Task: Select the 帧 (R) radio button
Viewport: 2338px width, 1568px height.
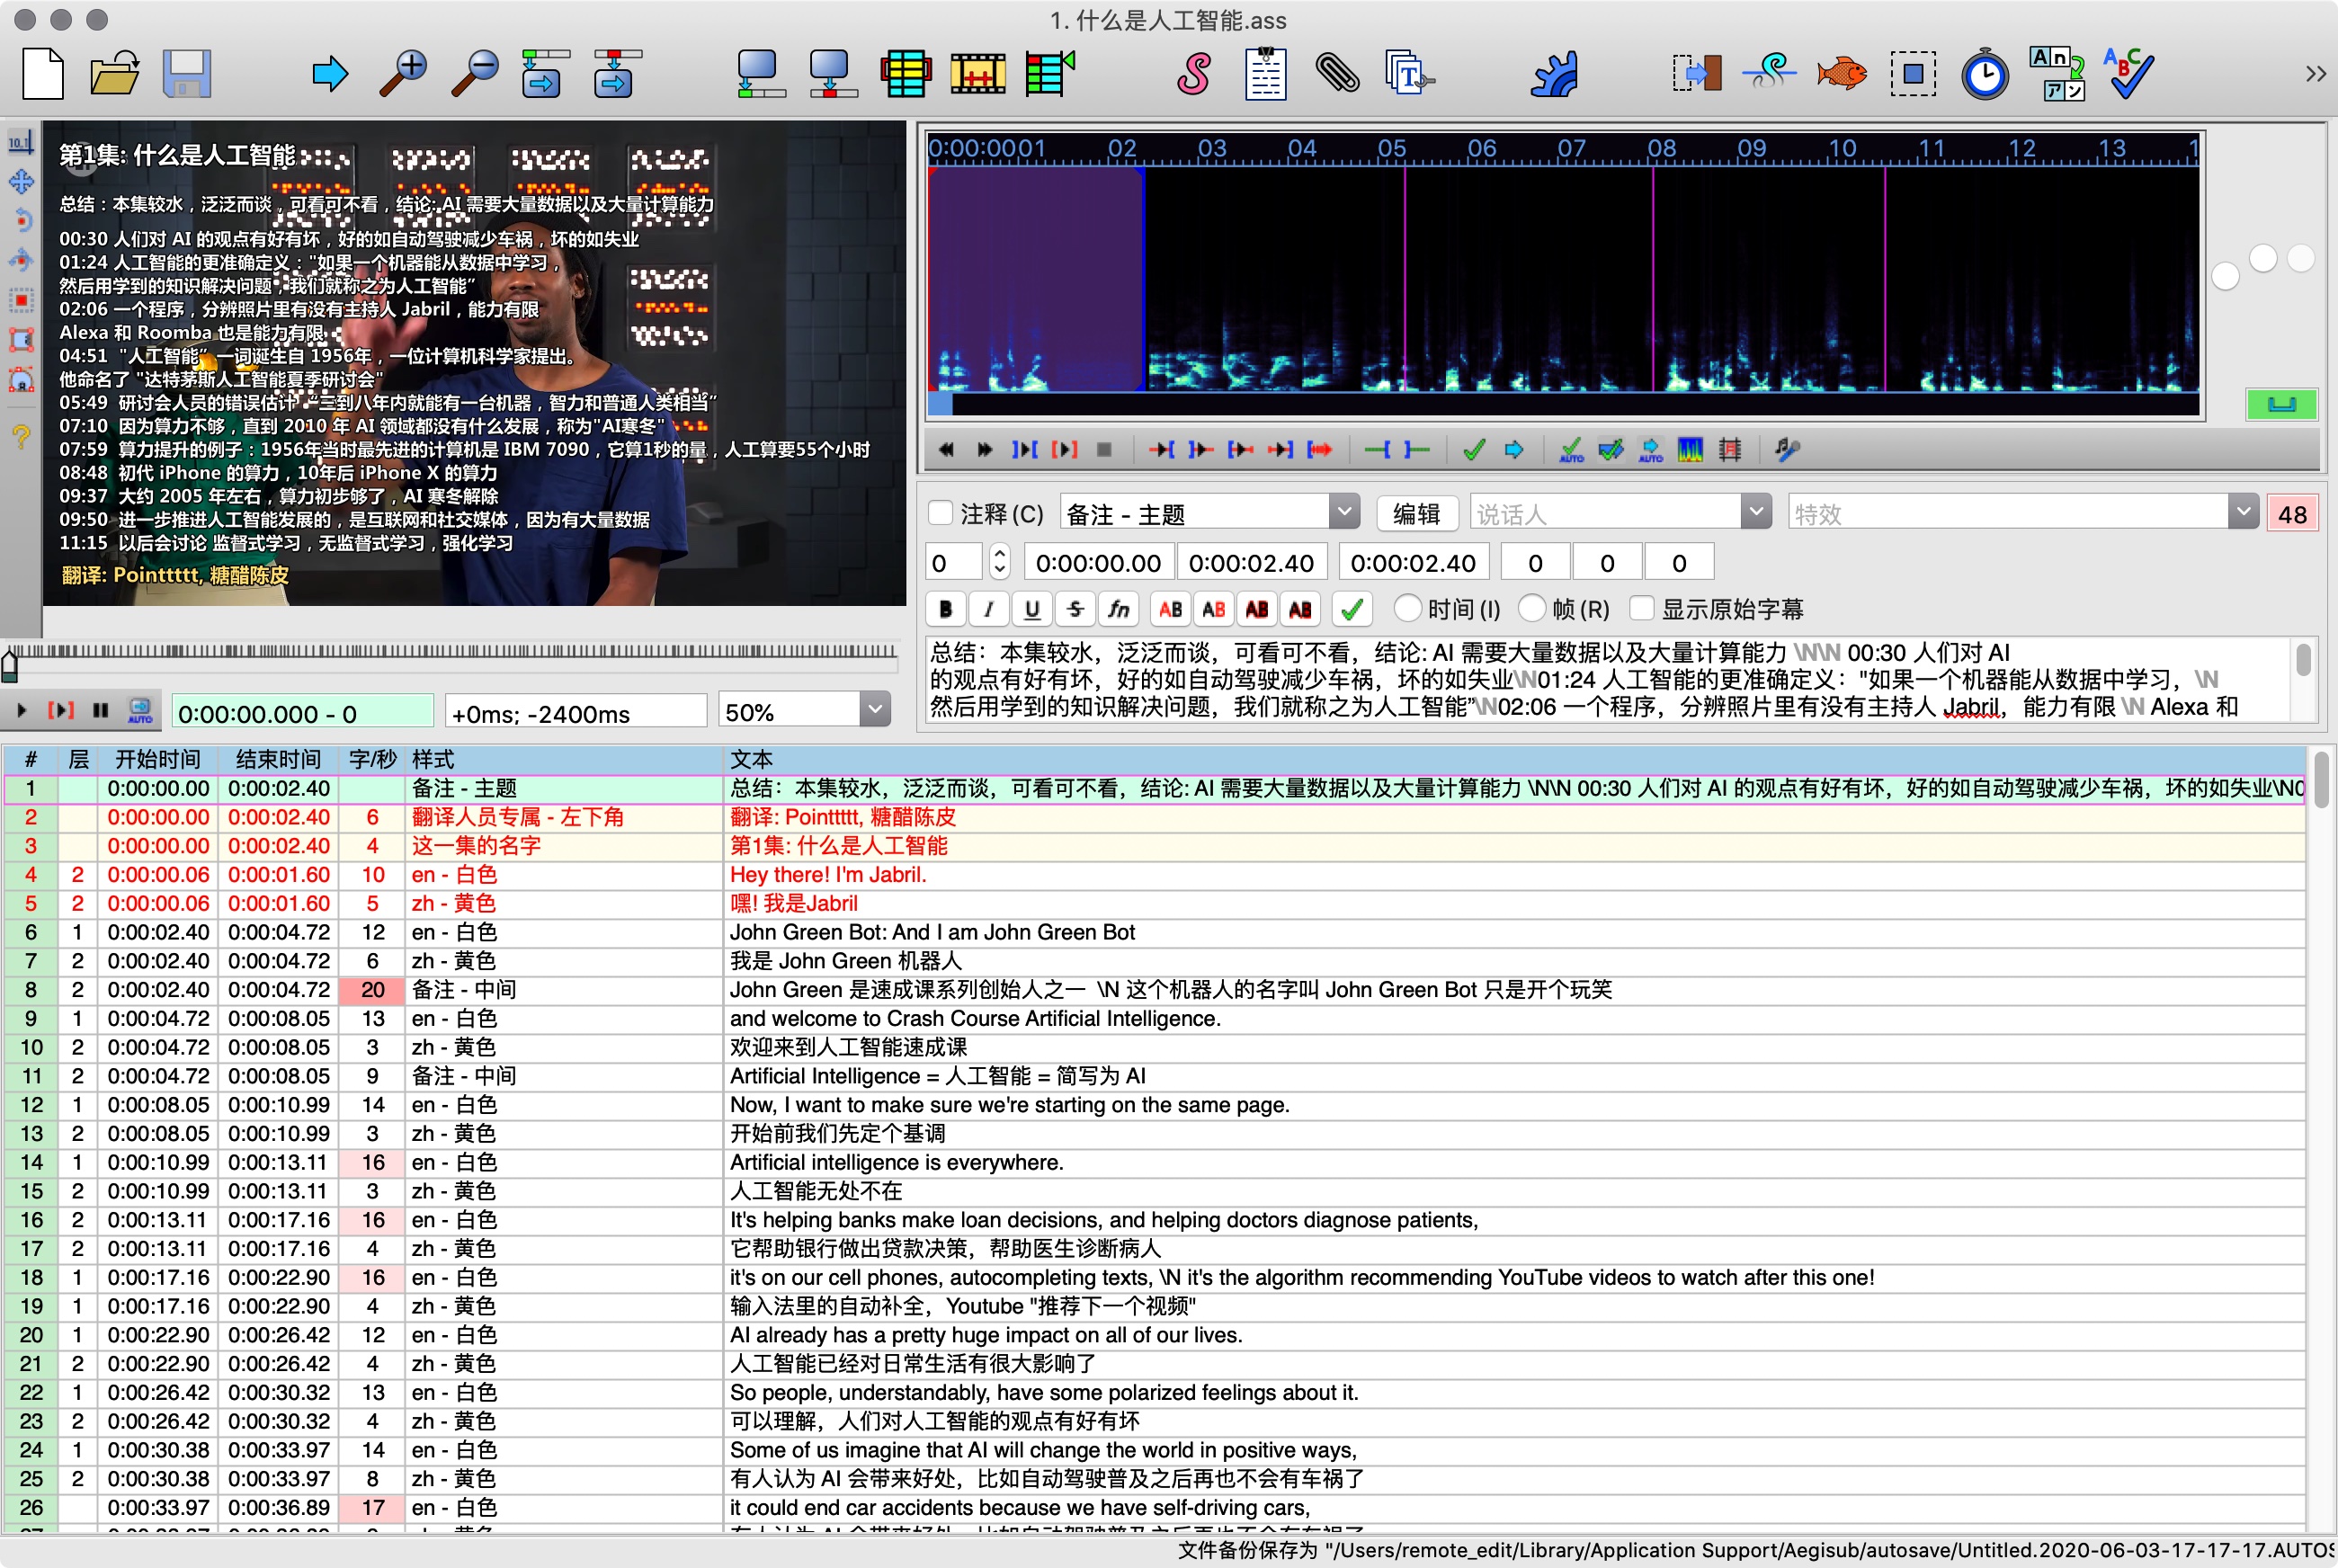Action: coord(1532,608)
